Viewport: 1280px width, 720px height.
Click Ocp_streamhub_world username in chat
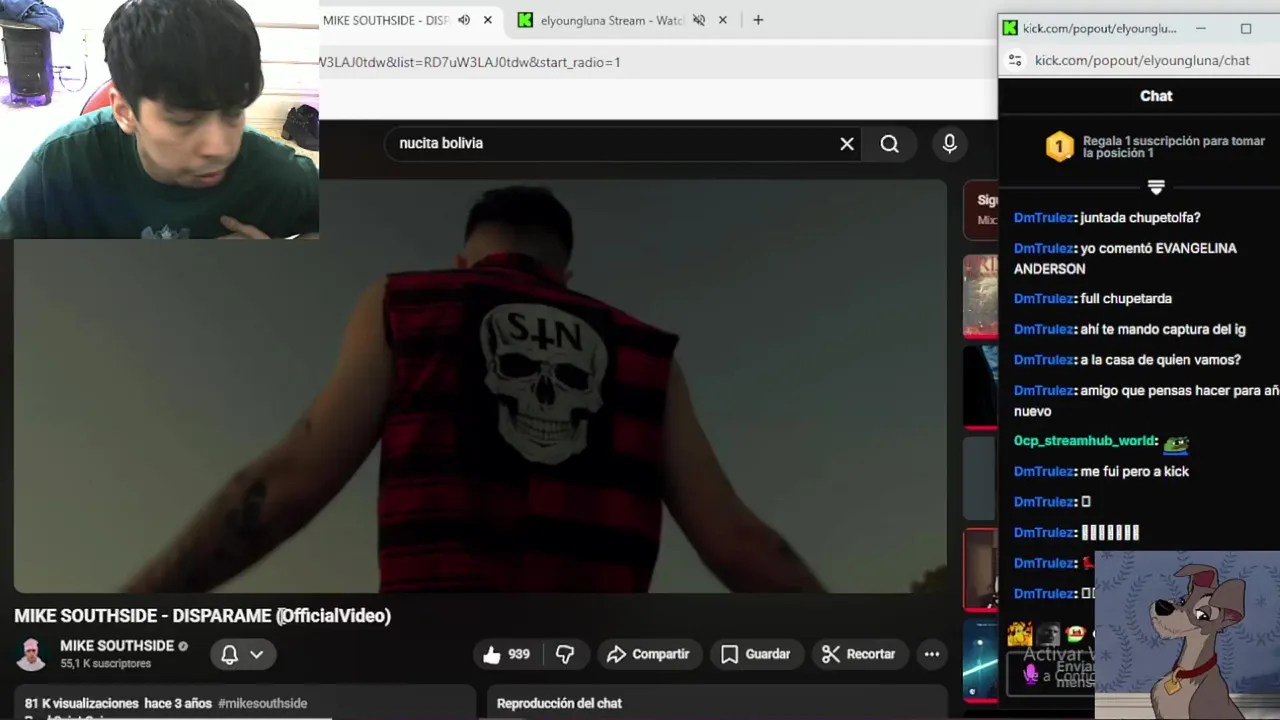[1085, 441]
